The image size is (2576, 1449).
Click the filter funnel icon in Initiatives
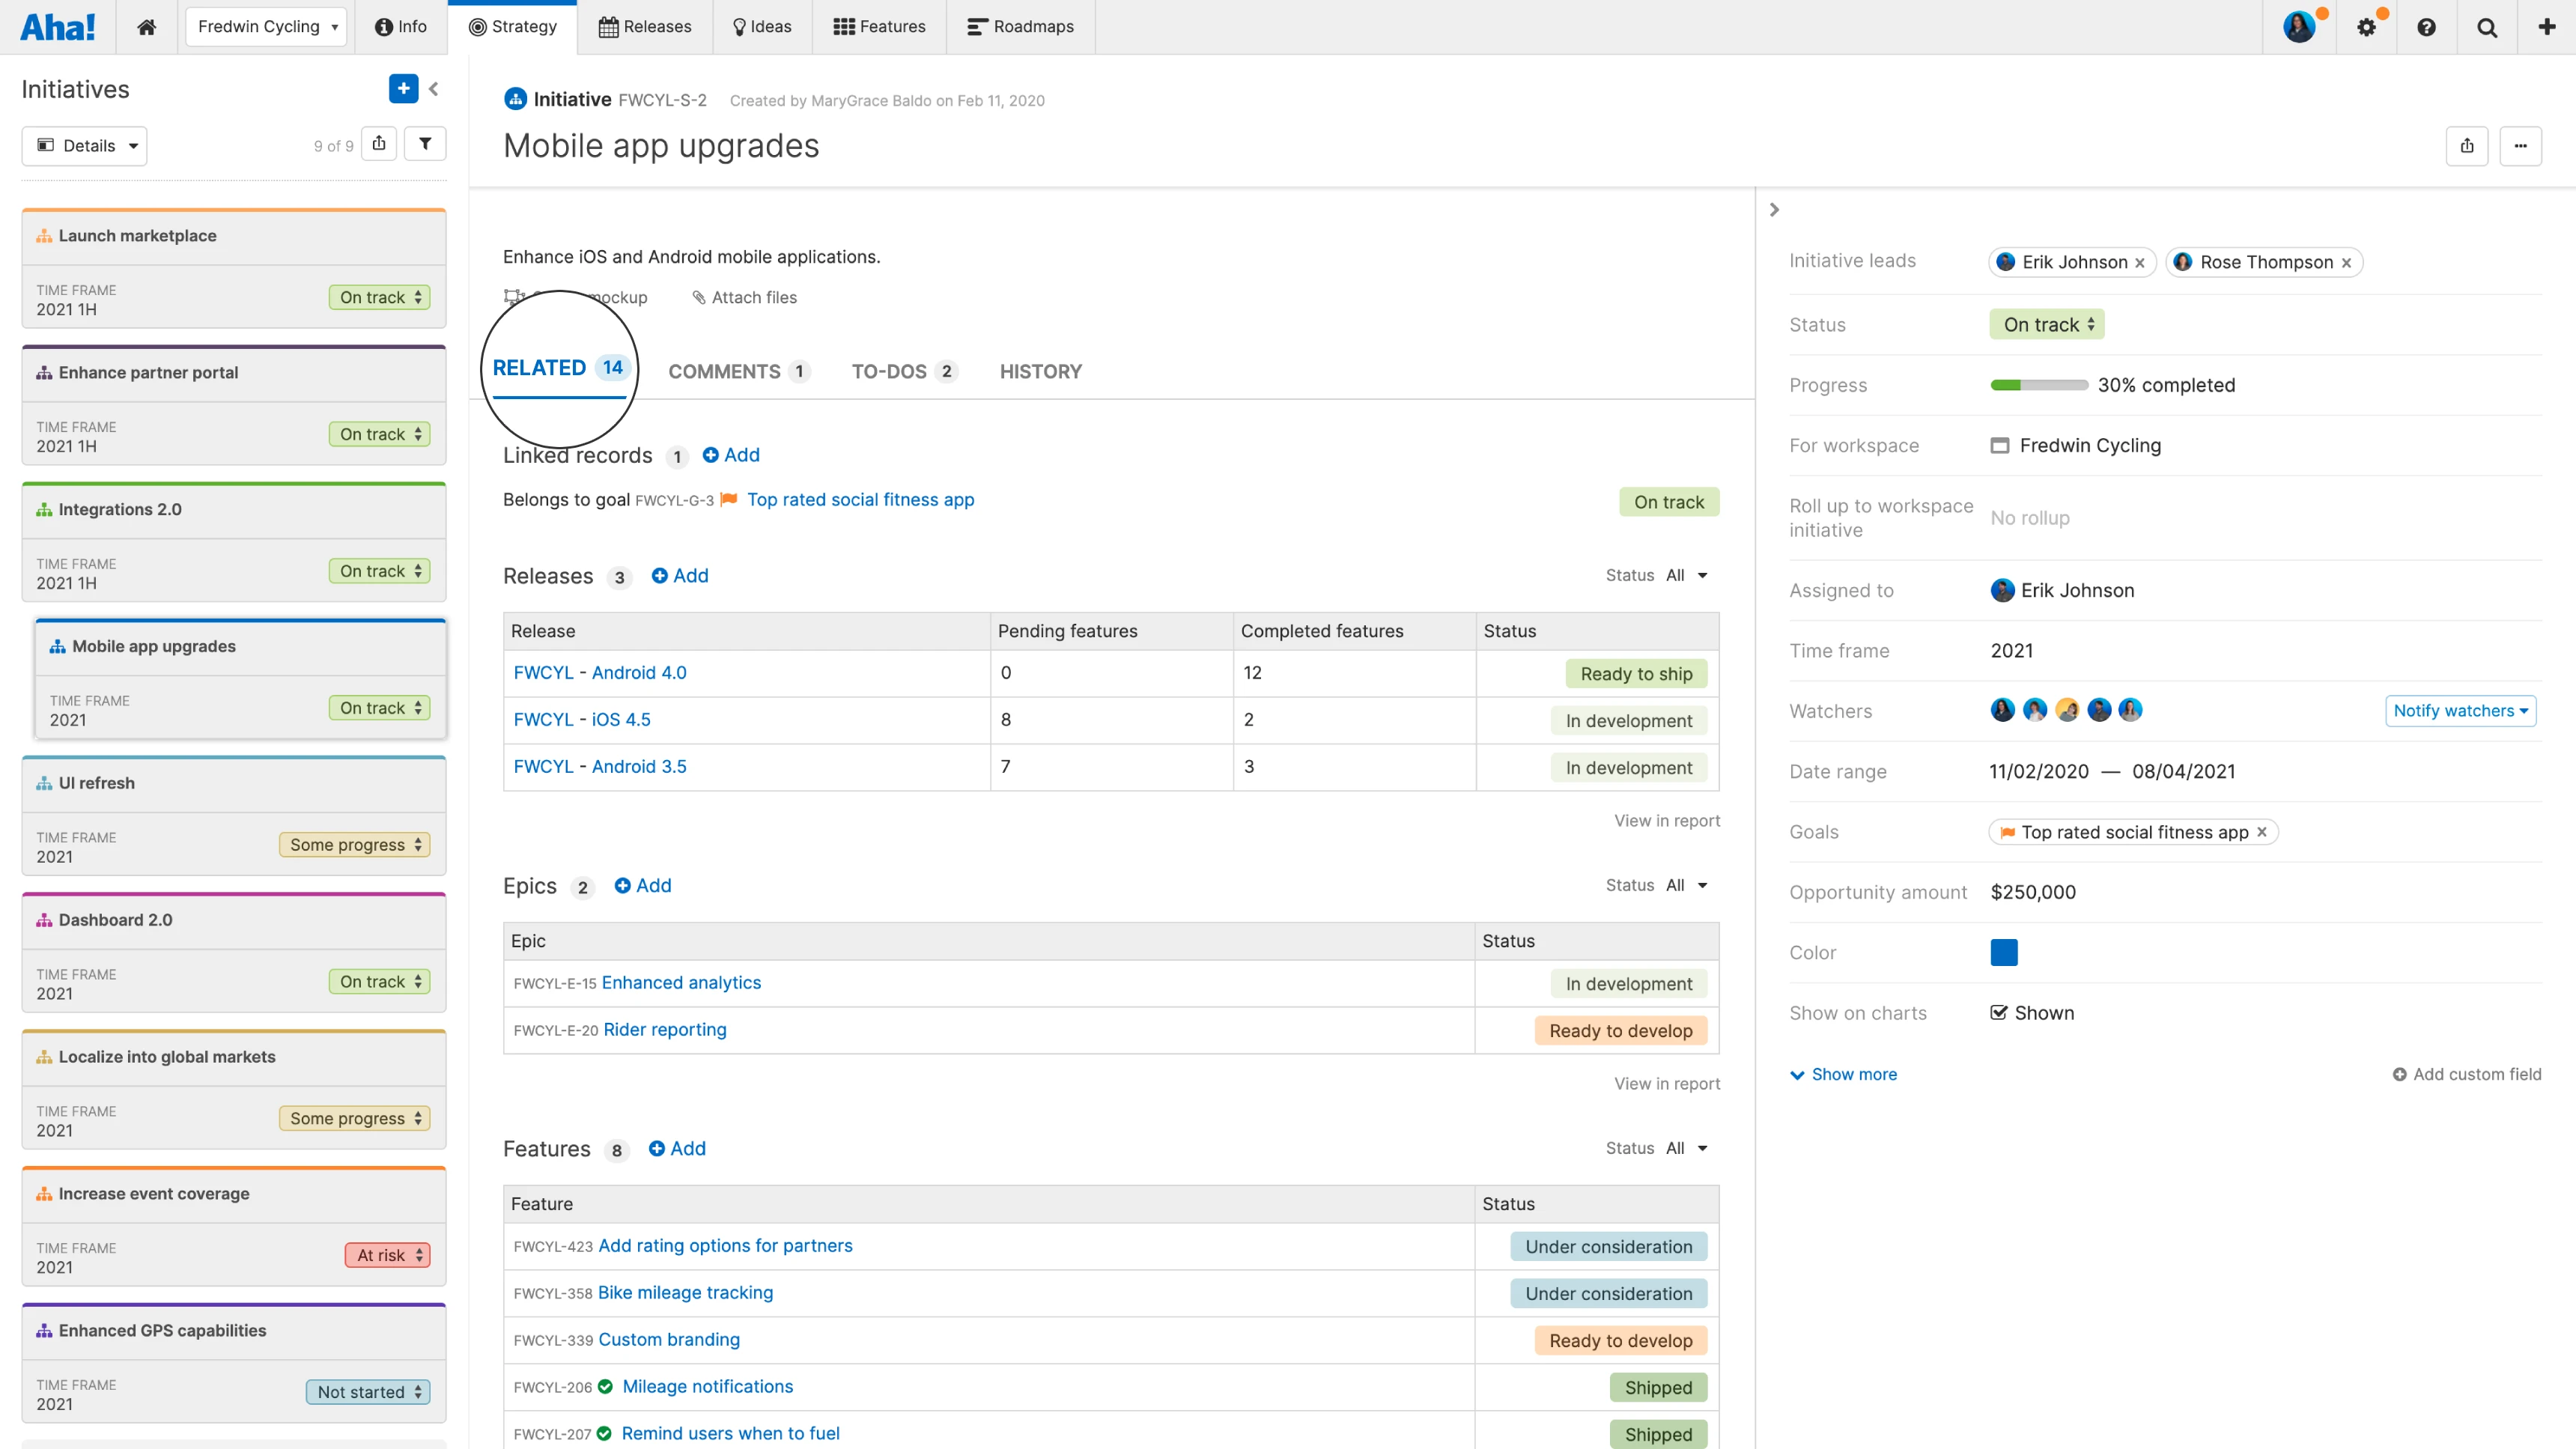(x=425, y=144)
